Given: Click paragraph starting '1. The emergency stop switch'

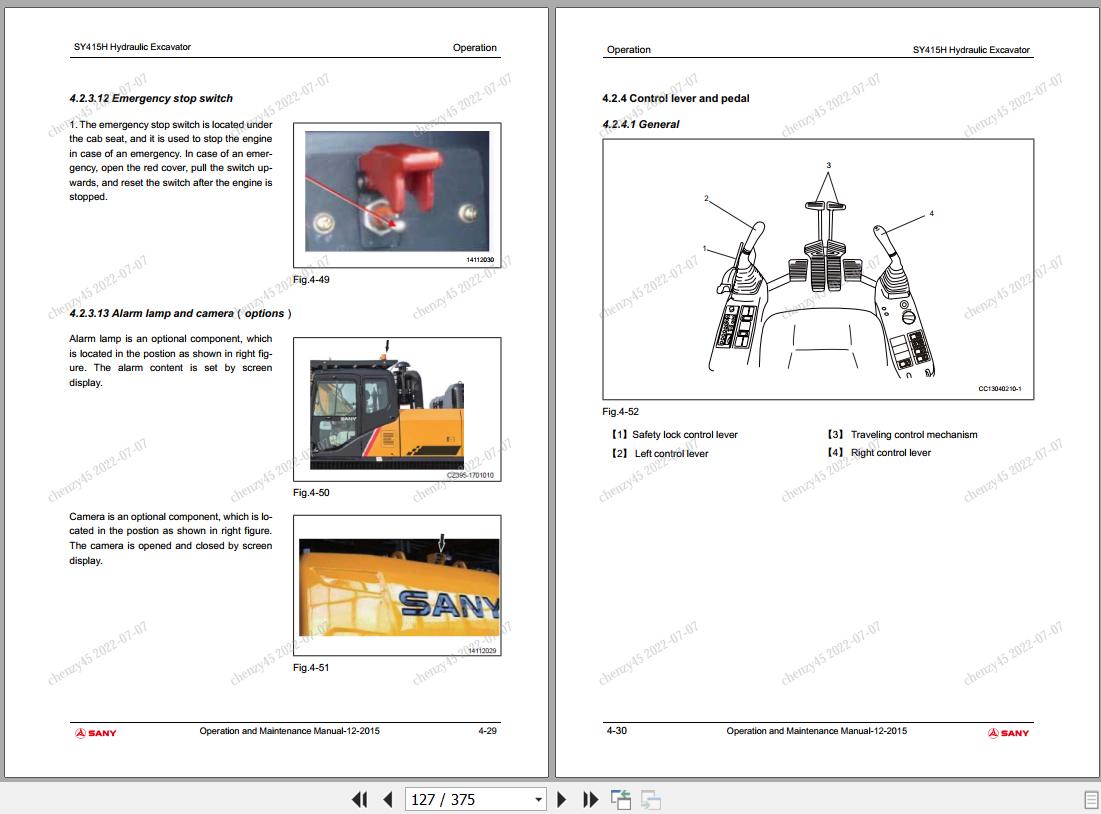Looking at the screenshot, I should (171, 161).
